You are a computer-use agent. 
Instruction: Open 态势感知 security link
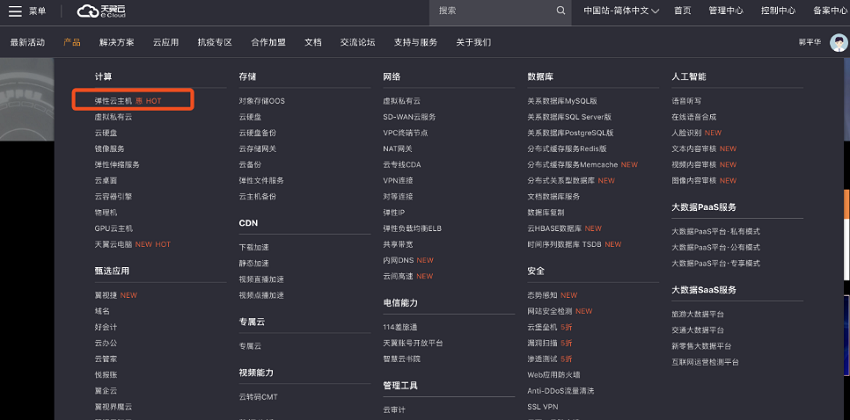tap(543, 295)
